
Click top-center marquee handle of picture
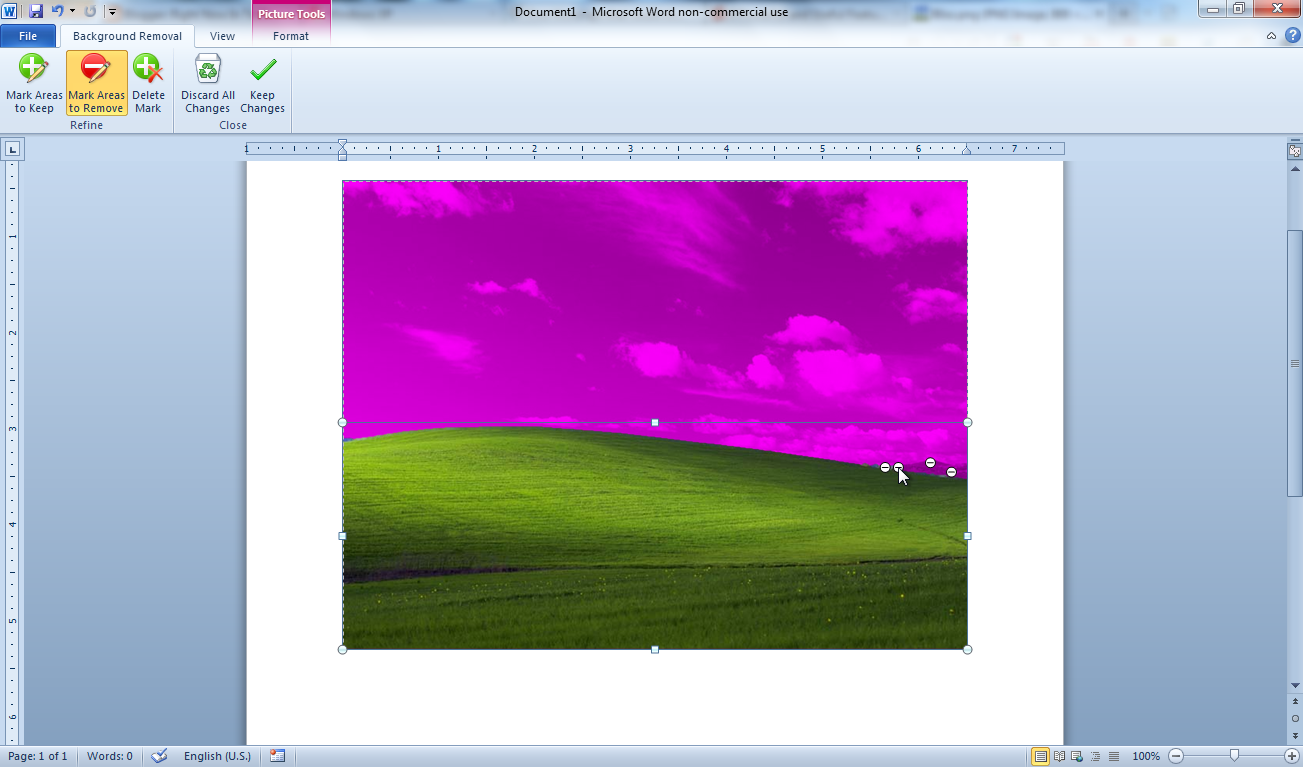(655, 422)
